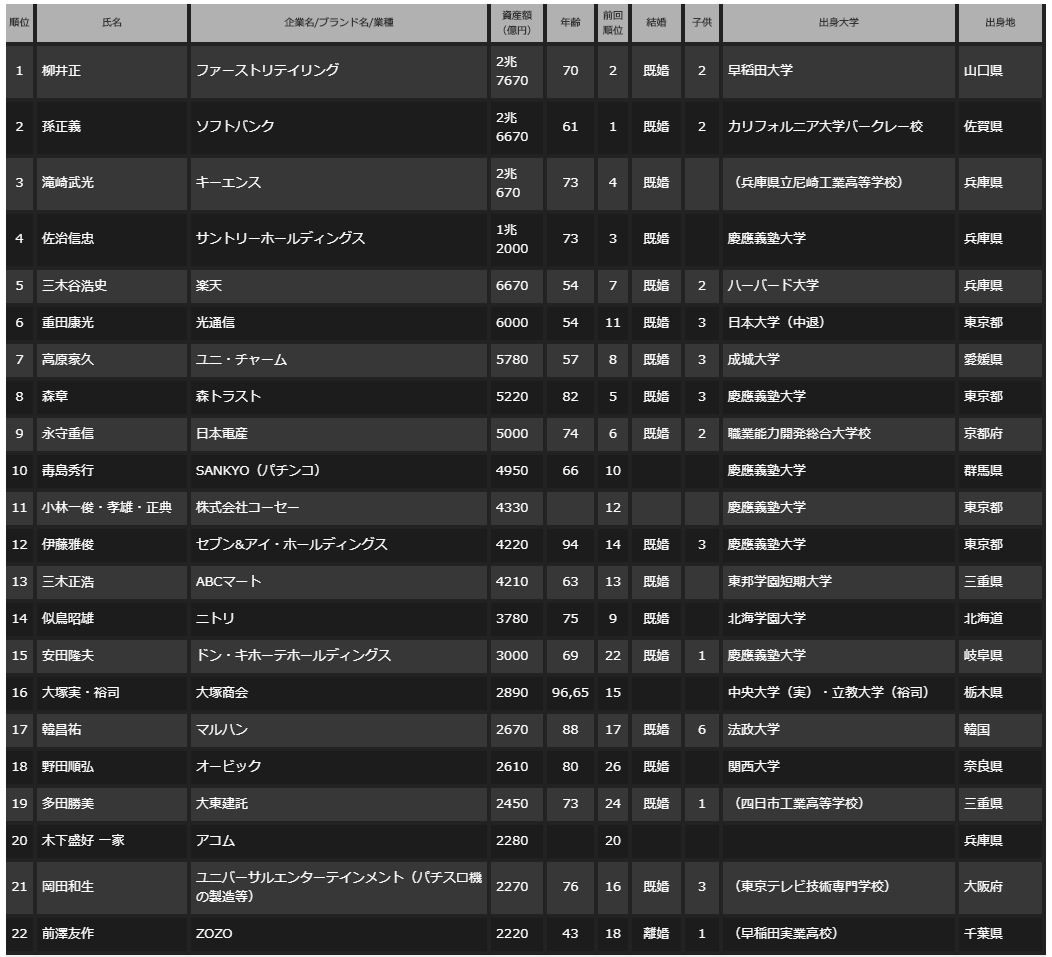
Task: Click the company cell 大東建託
Action: (339, 803)
